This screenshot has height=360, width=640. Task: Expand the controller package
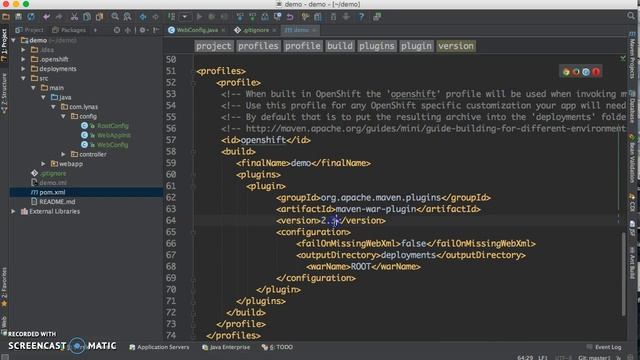63,154
